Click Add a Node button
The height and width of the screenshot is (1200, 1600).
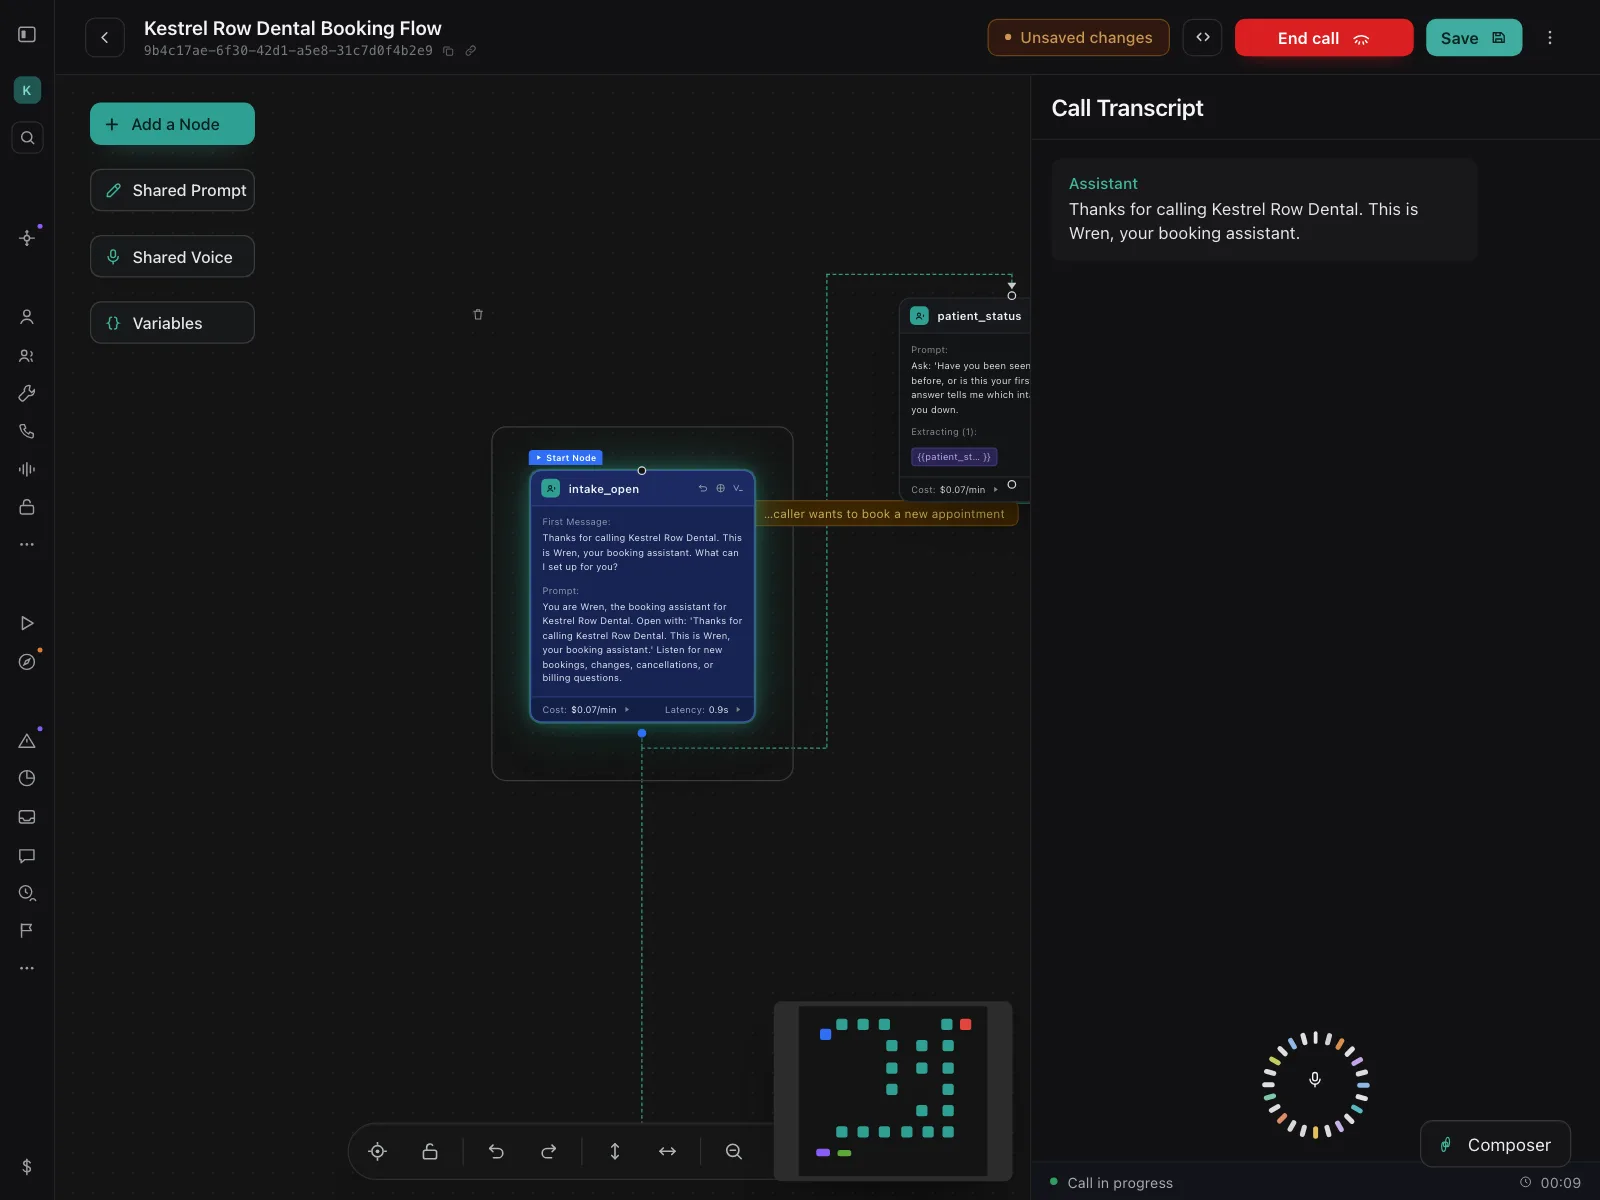pos(172,124)
